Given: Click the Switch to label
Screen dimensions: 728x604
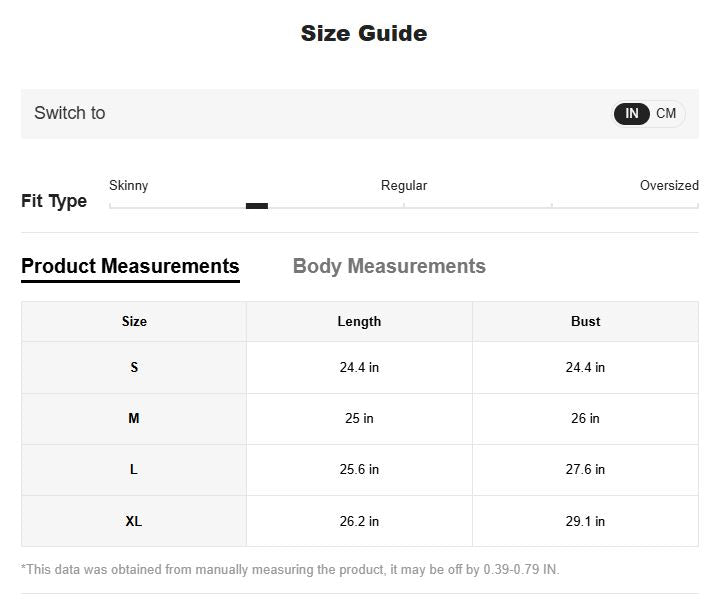Looking at the screenshot, I should [x=70, y=113].
